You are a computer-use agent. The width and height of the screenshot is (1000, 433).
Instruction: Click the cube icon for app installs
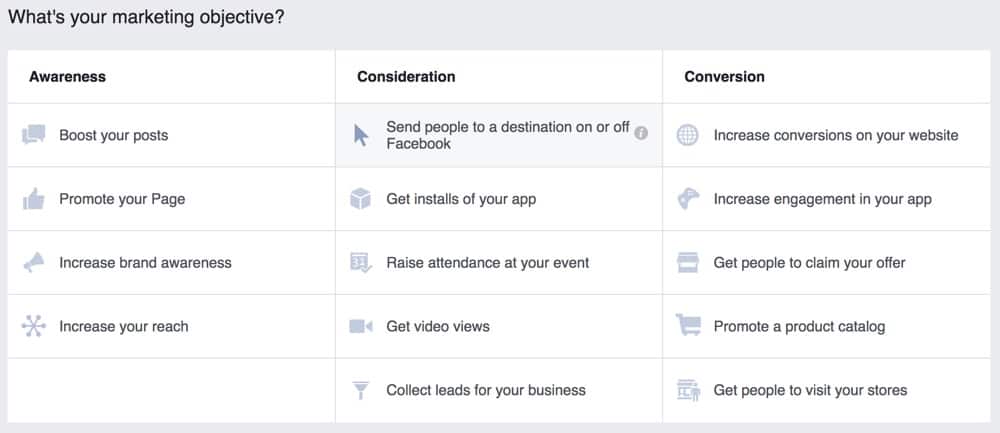click(x=361, y=199)
